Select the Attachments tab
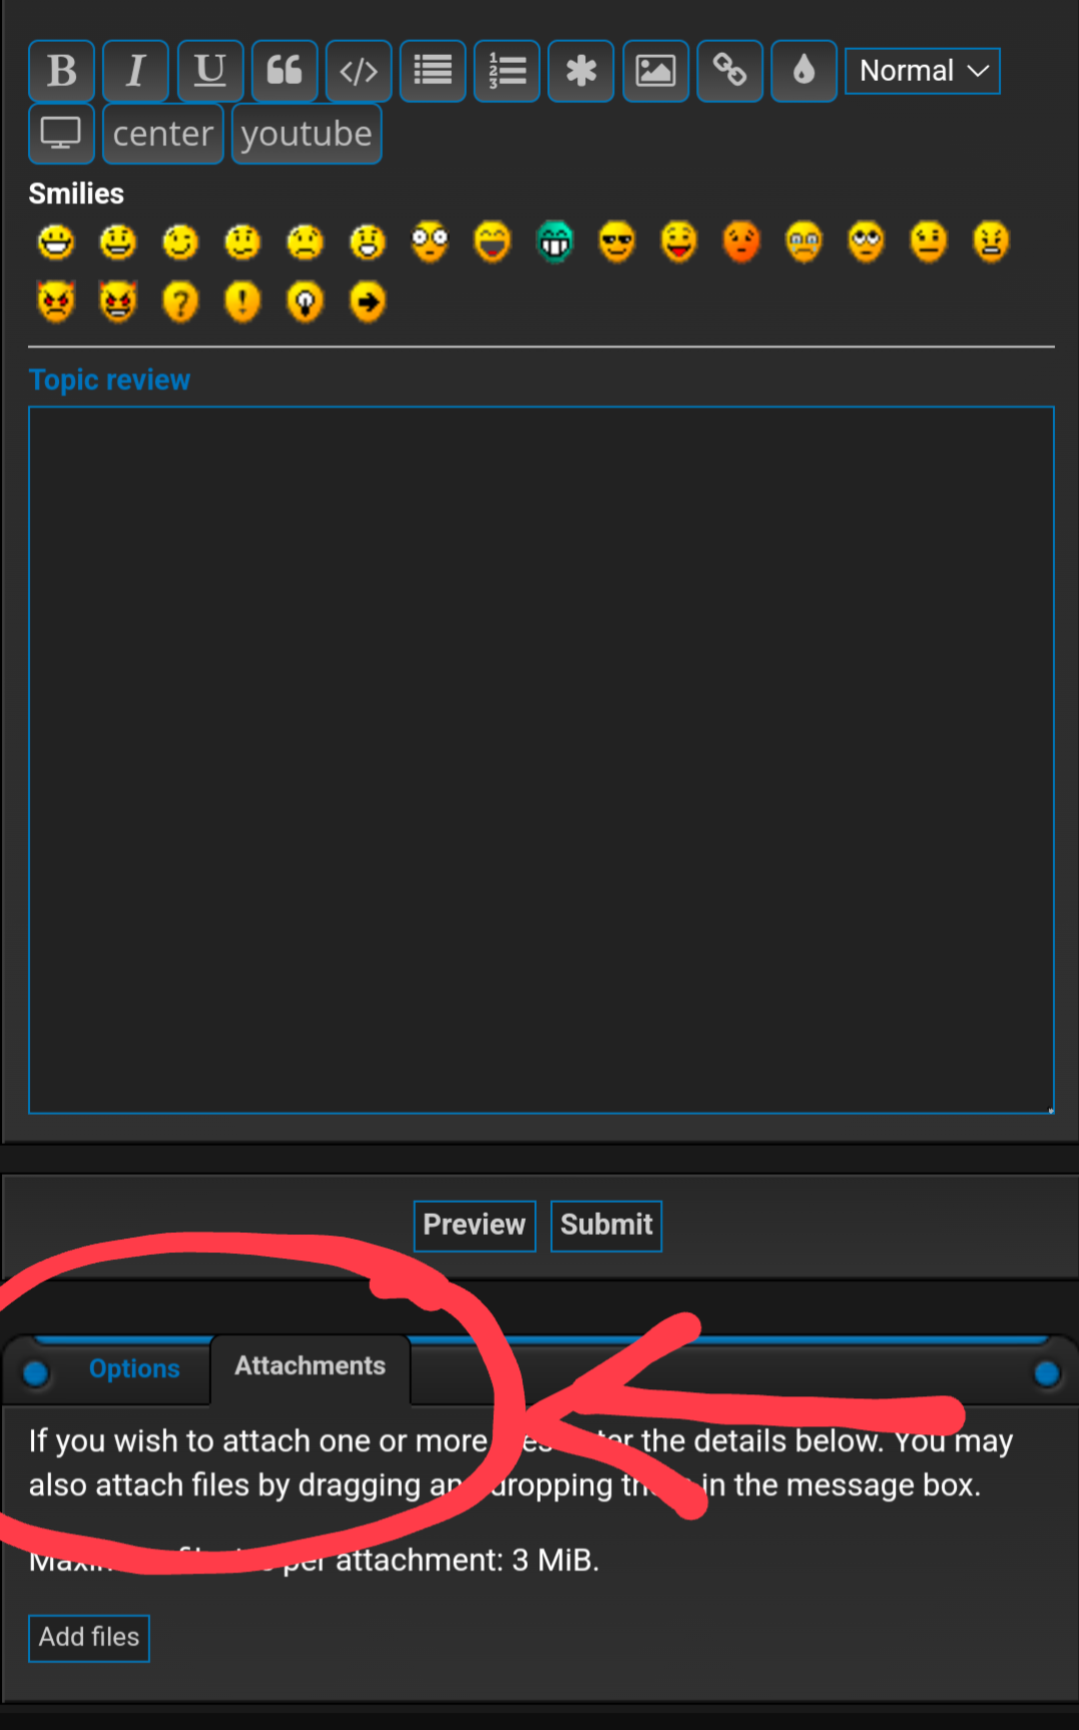 pos(310,1366)
